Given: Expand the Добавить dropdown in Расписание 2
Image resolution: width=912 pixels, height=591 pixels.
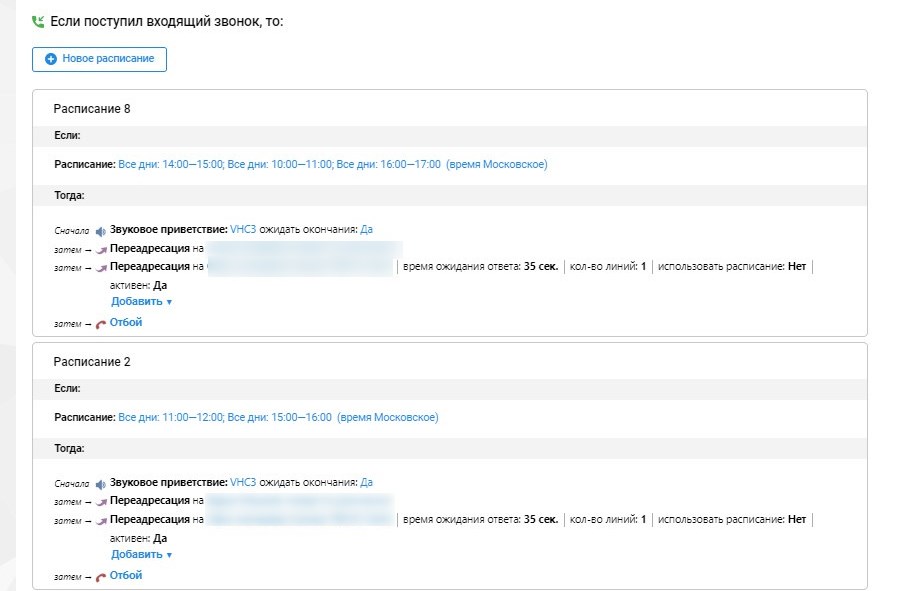Looking at the screenshot, I should [141, 554].
